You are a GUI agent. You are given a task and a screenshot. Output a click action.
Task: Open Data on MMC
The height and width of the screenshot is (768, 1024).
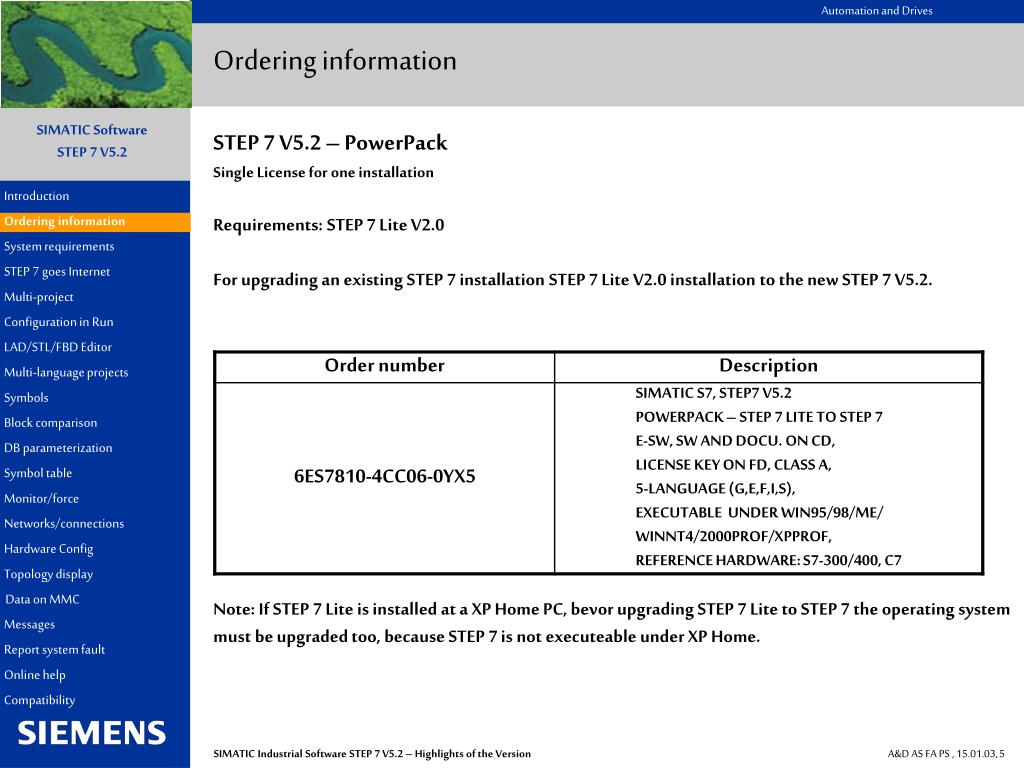pos(42,600)
